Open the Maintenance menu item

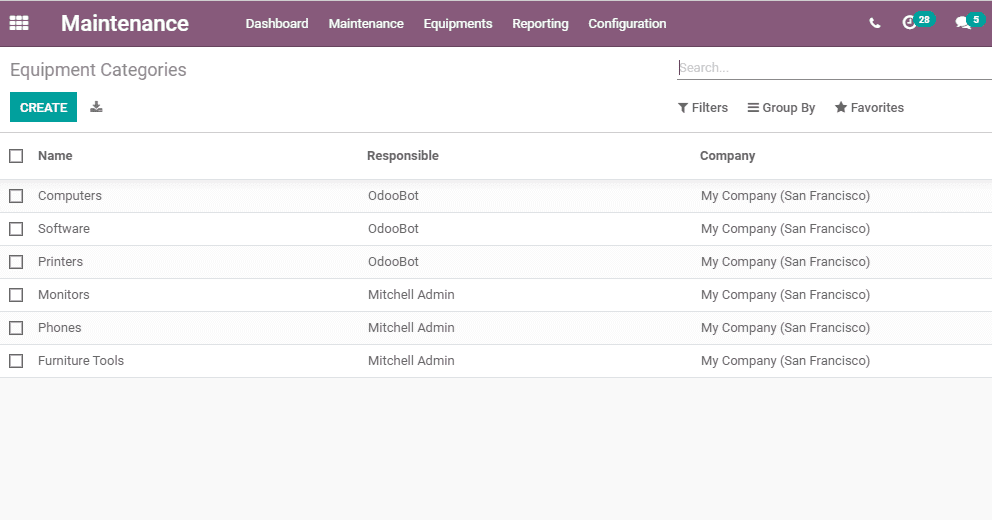point(366,23)
